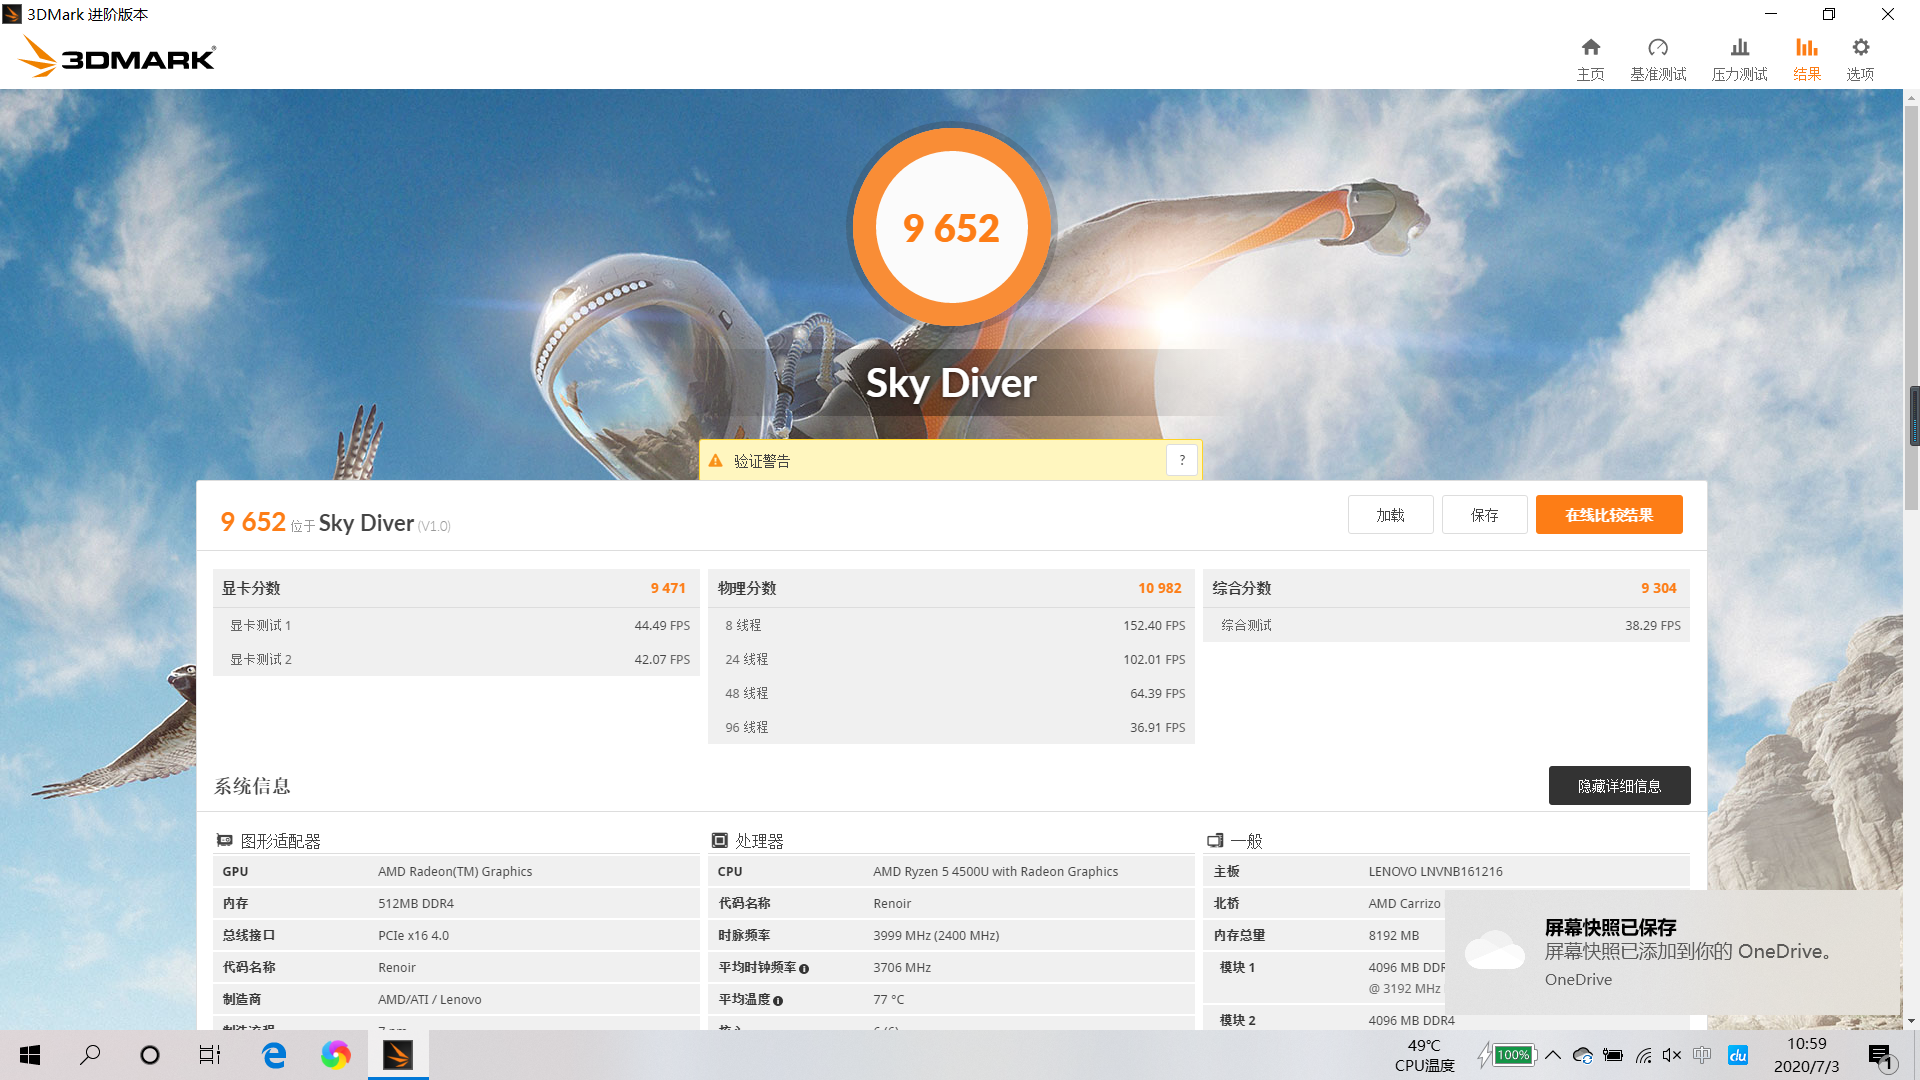Click motherboard LENOVO LNVNB161216 text
Screen dimensions: 1920x1080
point(1435,871)
